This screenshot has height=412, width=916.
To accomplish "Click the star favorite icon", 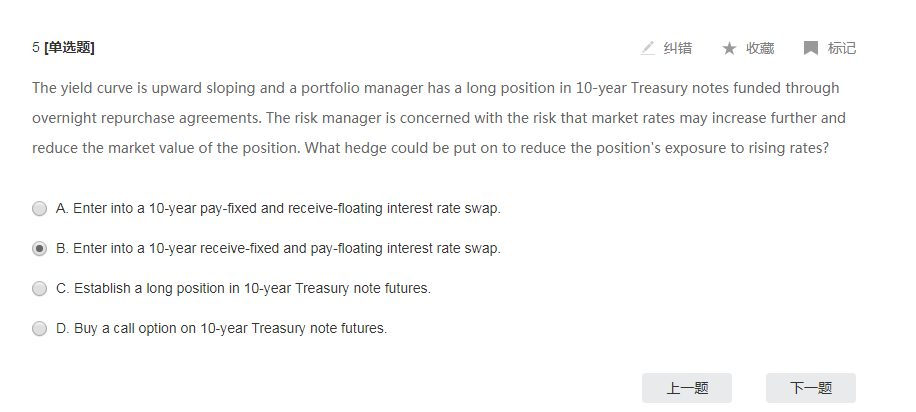I will [729, 48].
